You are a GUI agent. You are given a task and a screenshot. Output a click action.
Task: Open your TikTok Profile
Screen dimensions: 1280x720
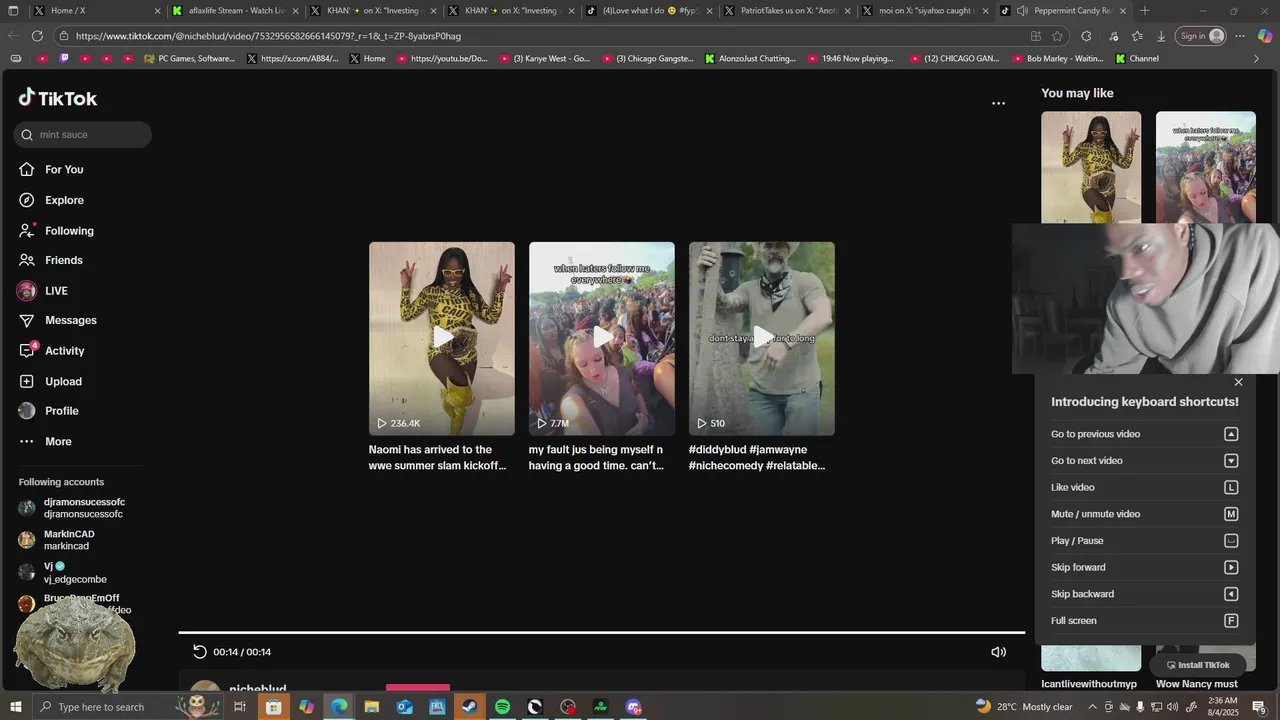pos(61,411)
